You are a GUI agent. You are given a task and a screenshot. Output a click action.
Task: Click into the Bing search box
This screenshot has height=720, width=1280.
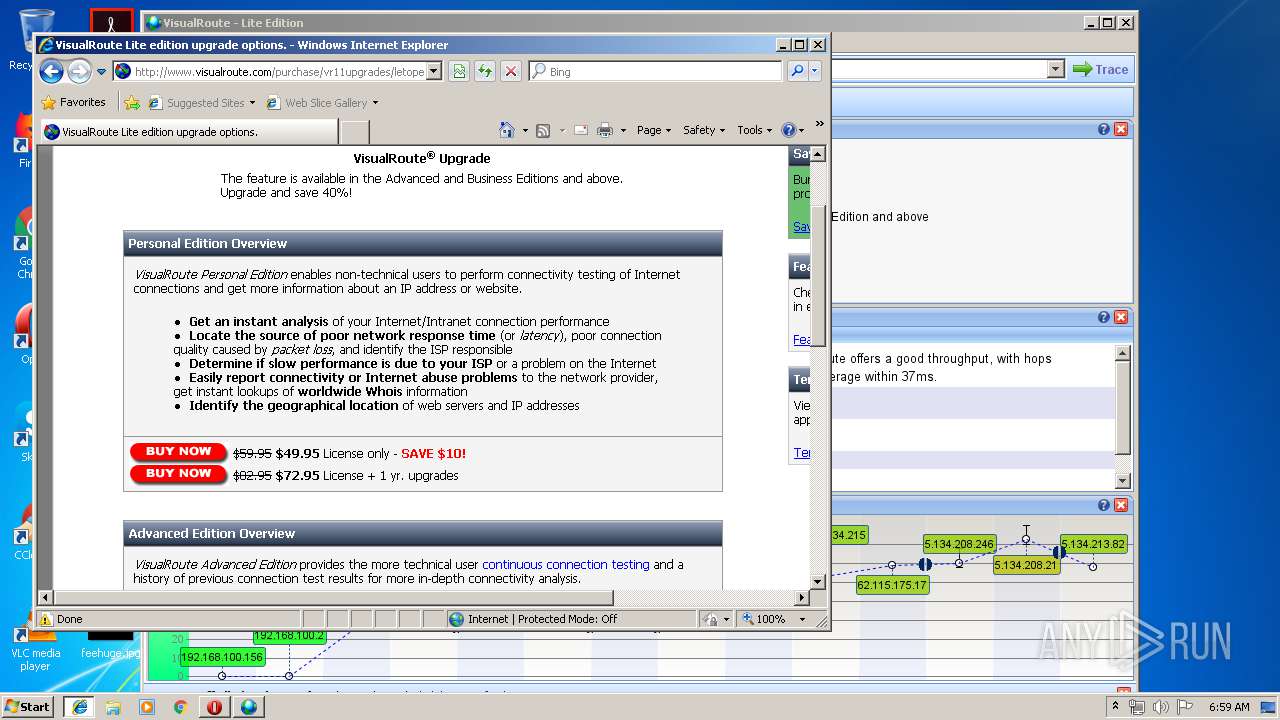tap(655, 71)
